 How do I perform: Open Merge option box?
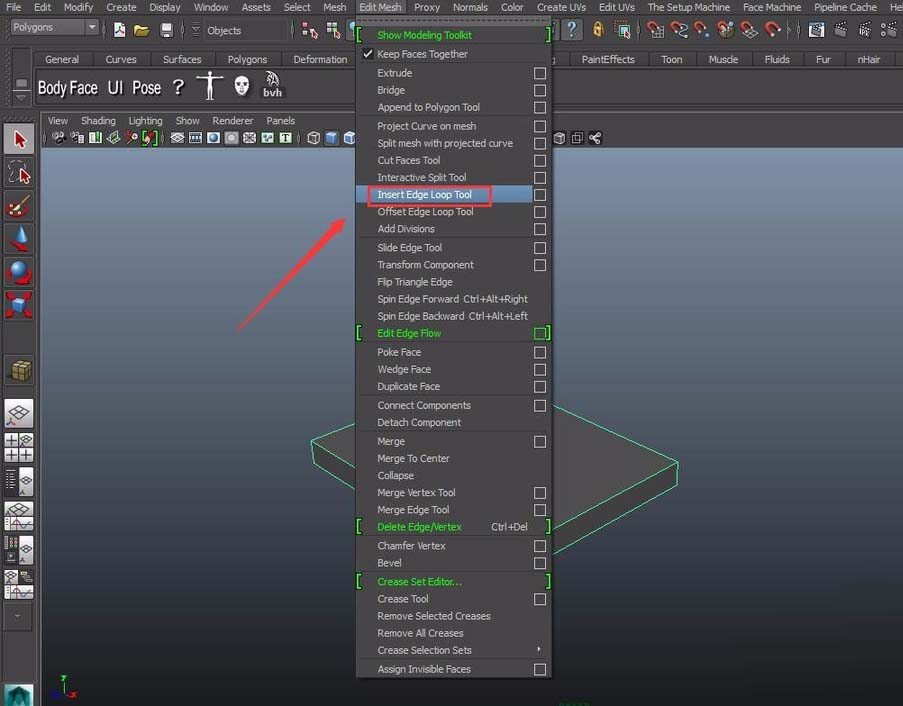tap(540, 442)
